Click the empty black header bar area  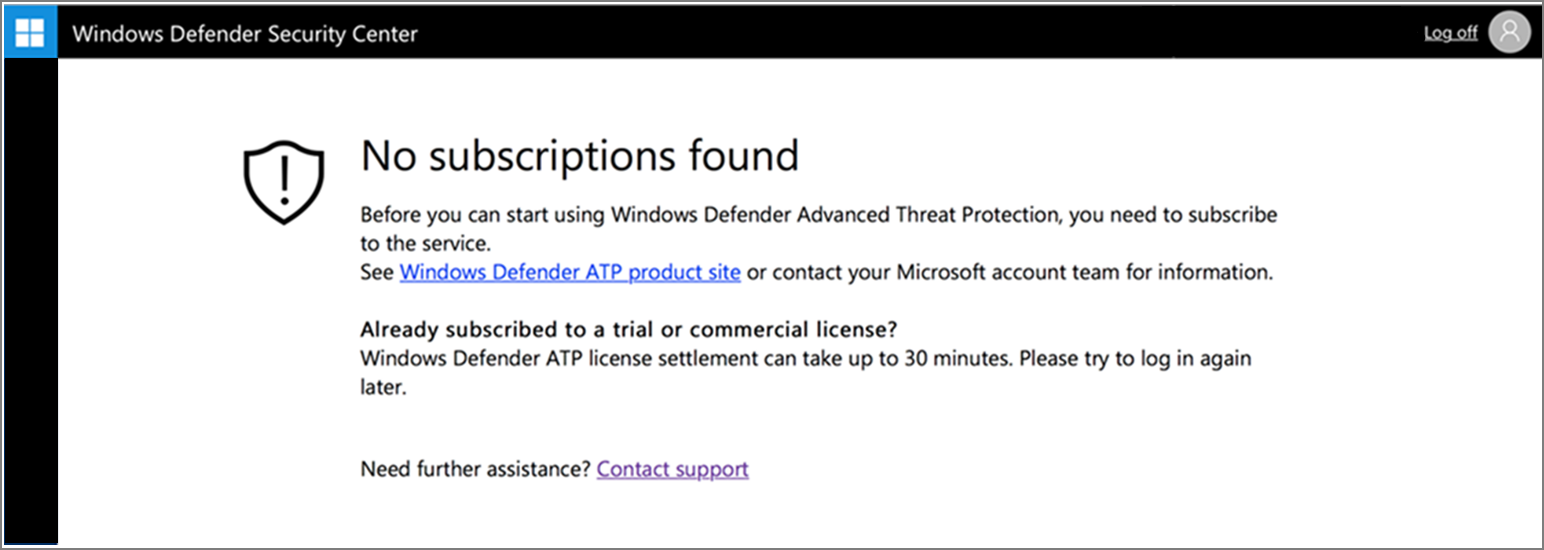coord(900,33)
